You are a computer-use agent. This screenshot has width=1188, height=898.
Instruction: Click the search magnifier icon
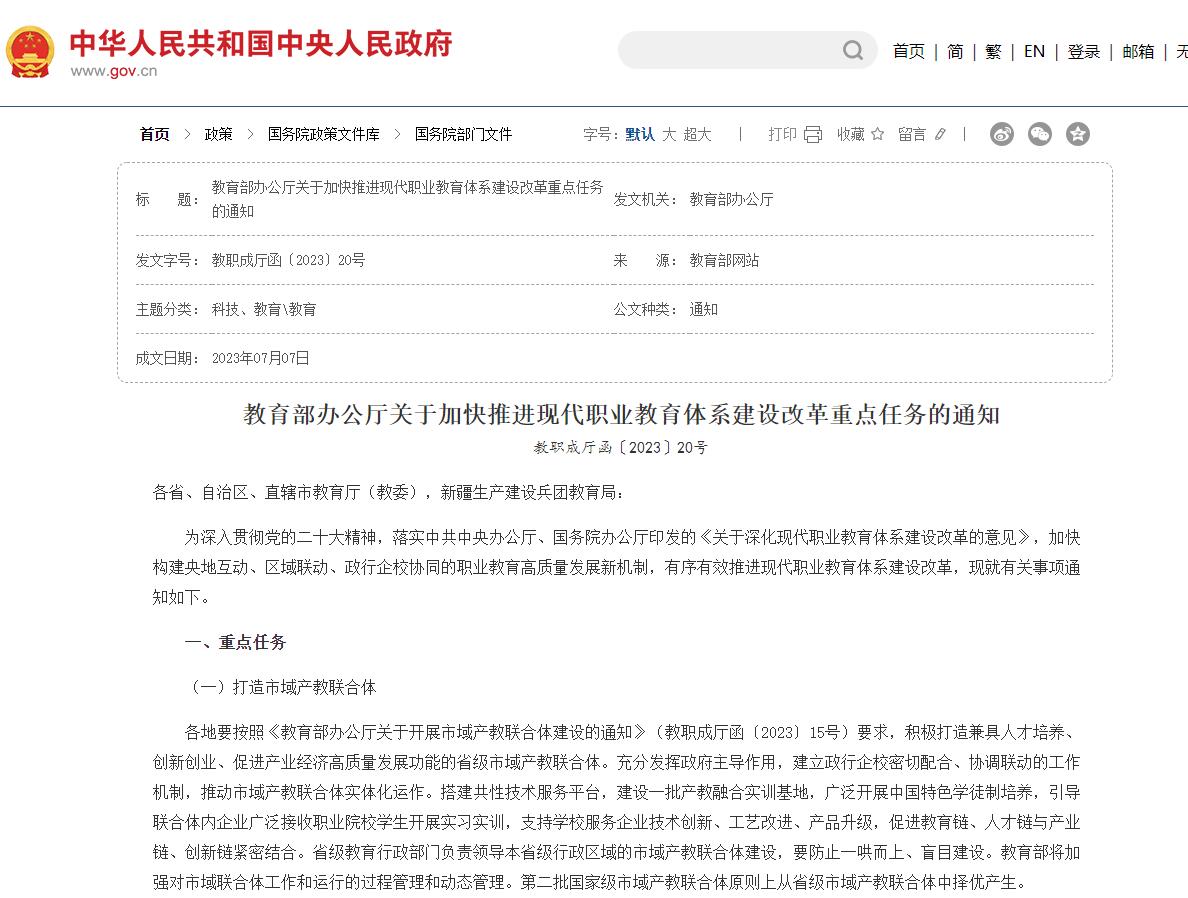click(x=853, y=51)
